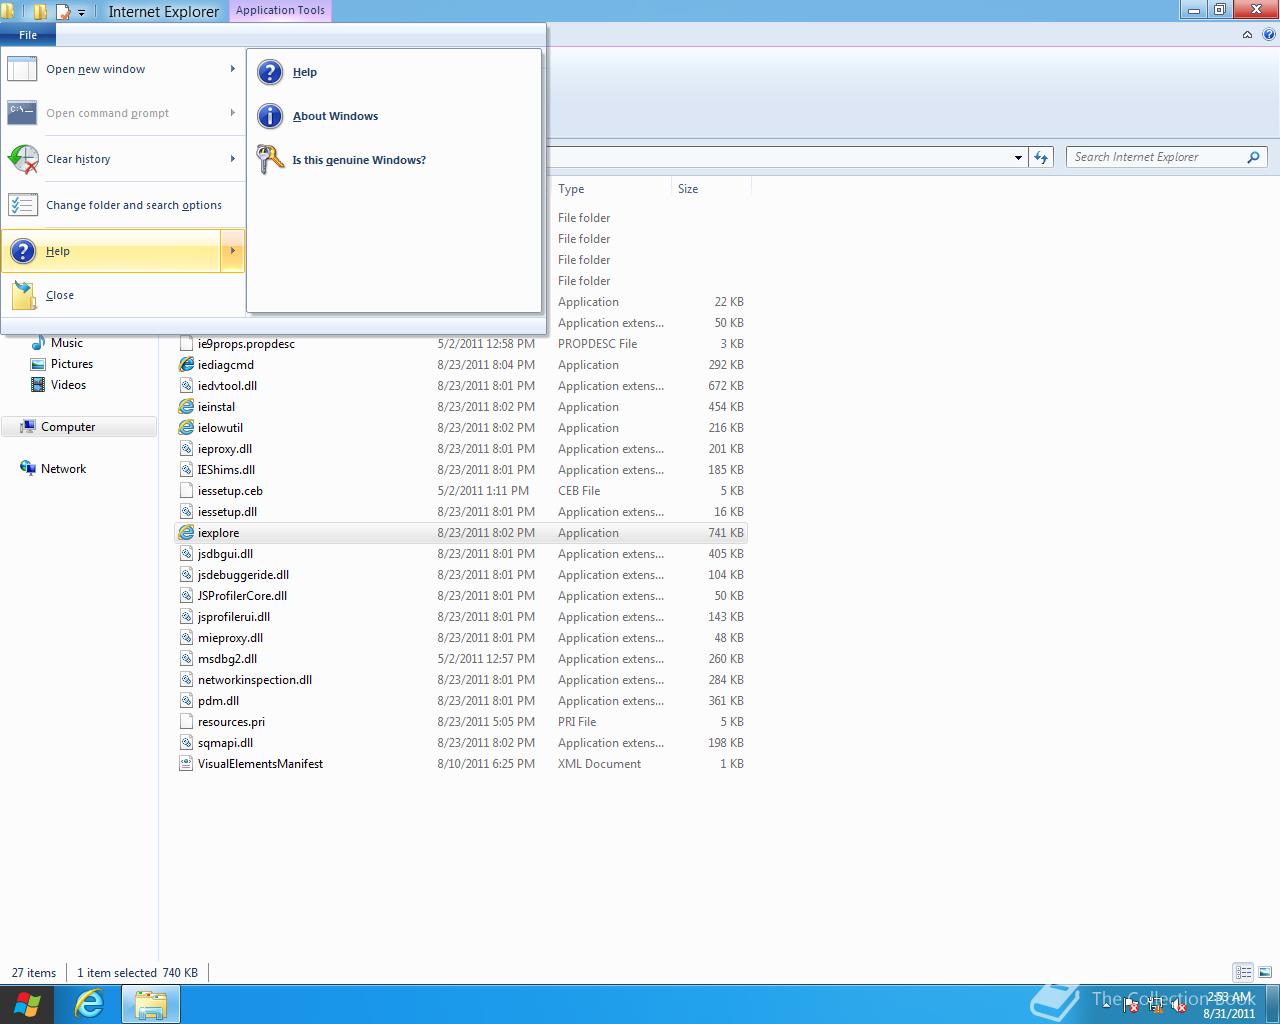Show hidden tray icons arrow
The height and width of the screenshot is (1024, 1280).
point(1106,1004)
